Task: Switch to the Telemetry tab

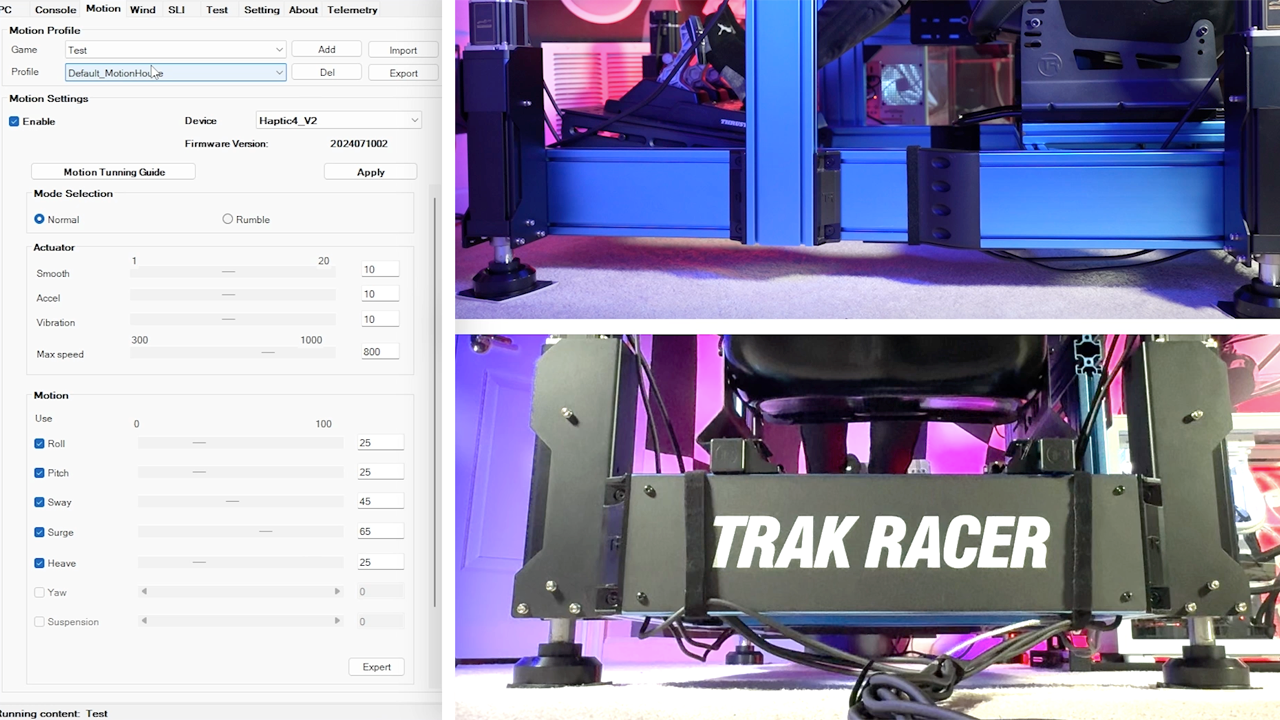Action: click(352, 9)
